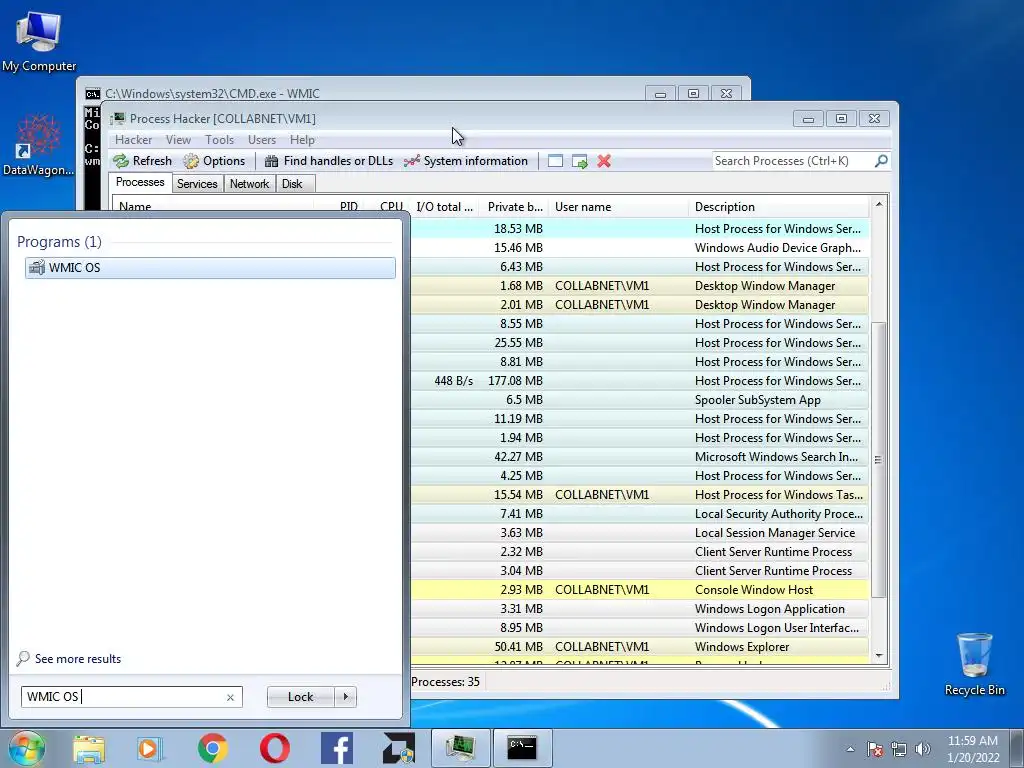Image resolution: width=1024 pixels, height=768 pixels.
Task: Focus the Search Processes field
Action: coord(793,161)
